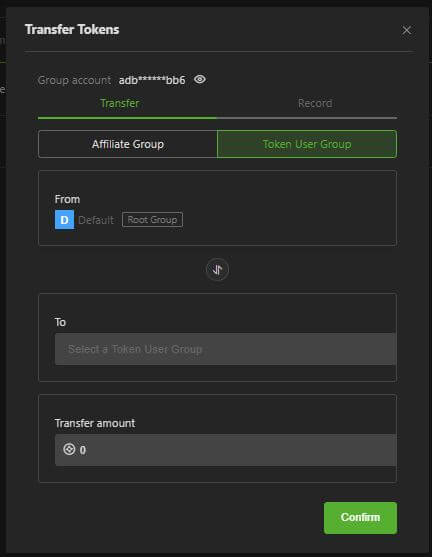Select the Transfer tab
This screenshot has height=557, width=432.
(x=120, y=103)
